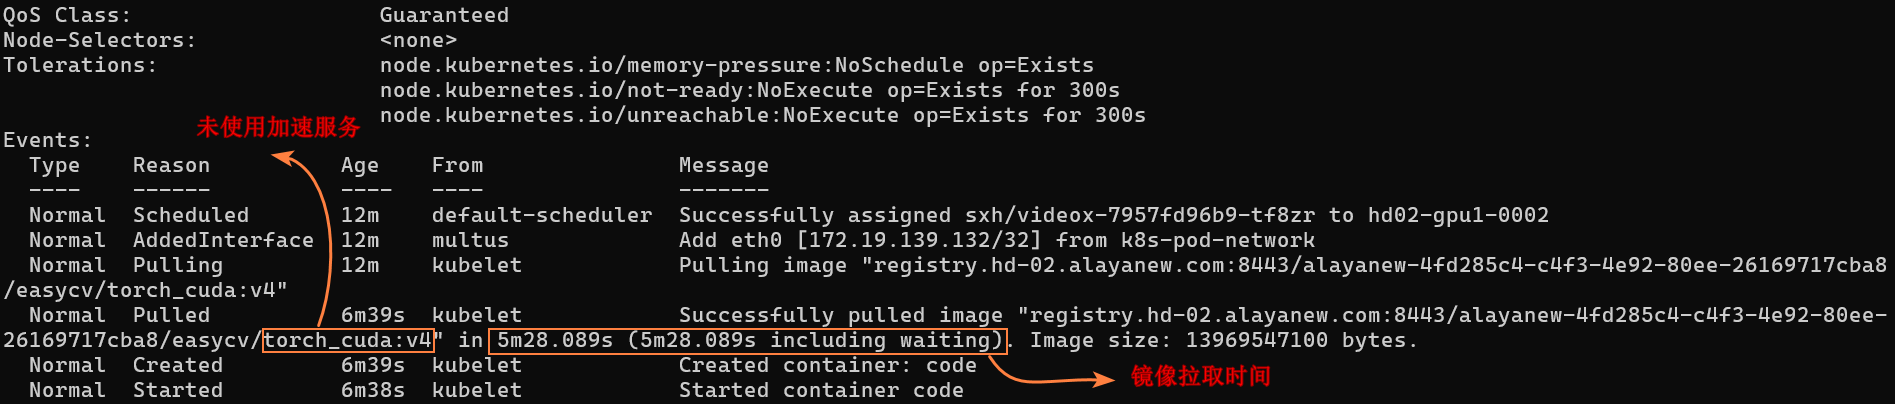1895x404 pixels.
Task: Click the highlighted torch_cuda:v4 image tag box
Action: click(x=349, y=341)
